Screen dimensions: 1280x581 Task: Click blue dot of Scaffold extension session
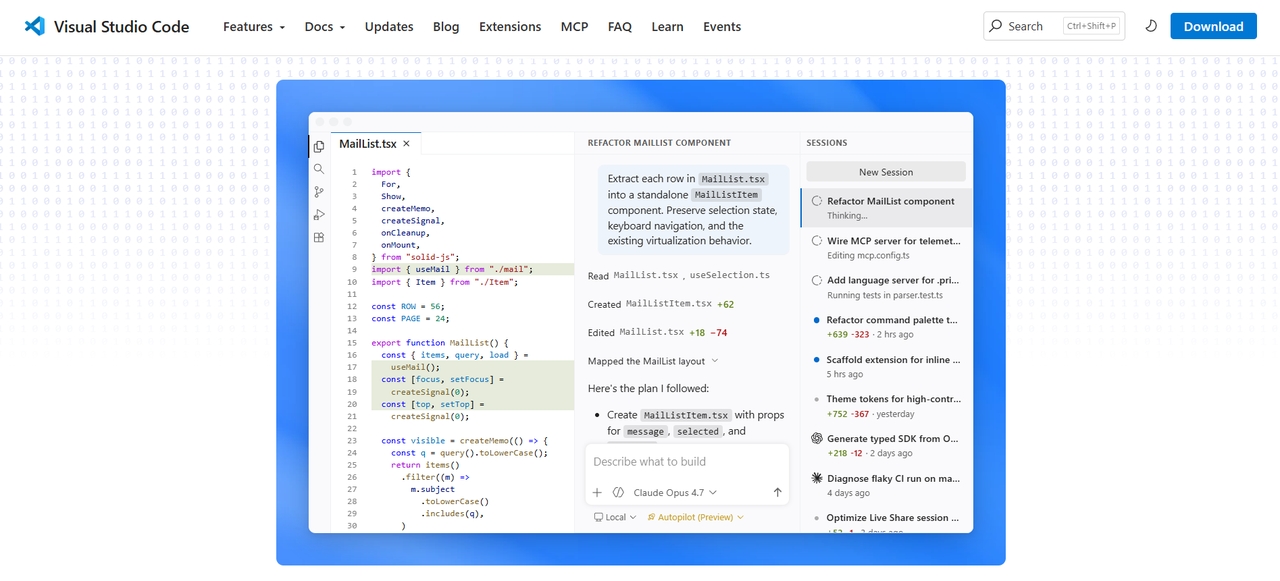[817, 360]
